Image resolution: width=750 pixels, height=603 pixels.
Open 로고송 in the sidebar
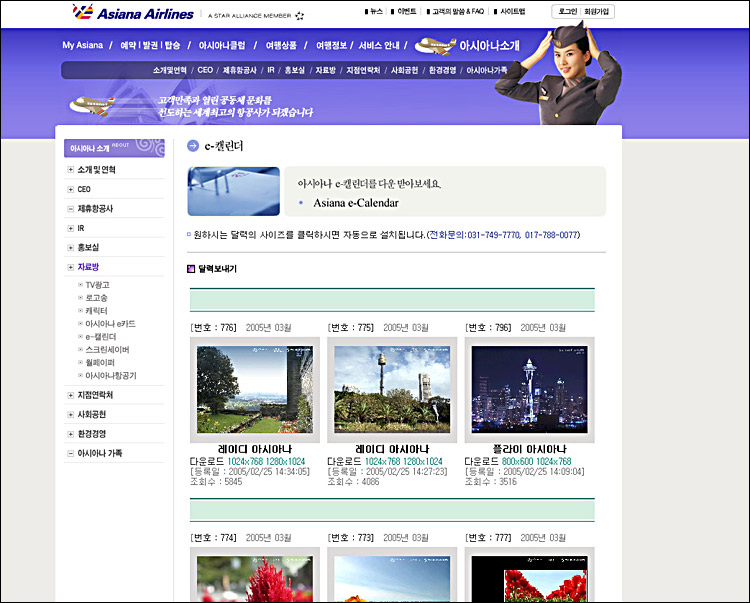coord(96,298)
